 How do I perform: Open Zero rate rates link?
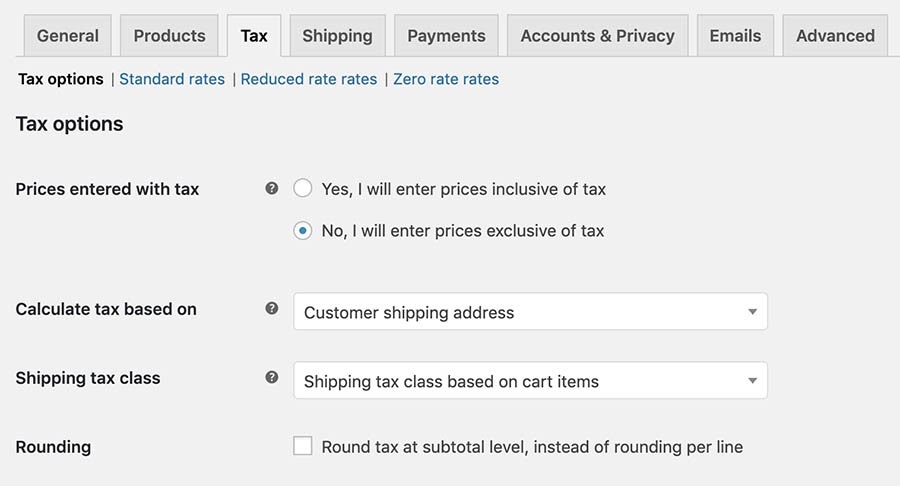(446, 79)
